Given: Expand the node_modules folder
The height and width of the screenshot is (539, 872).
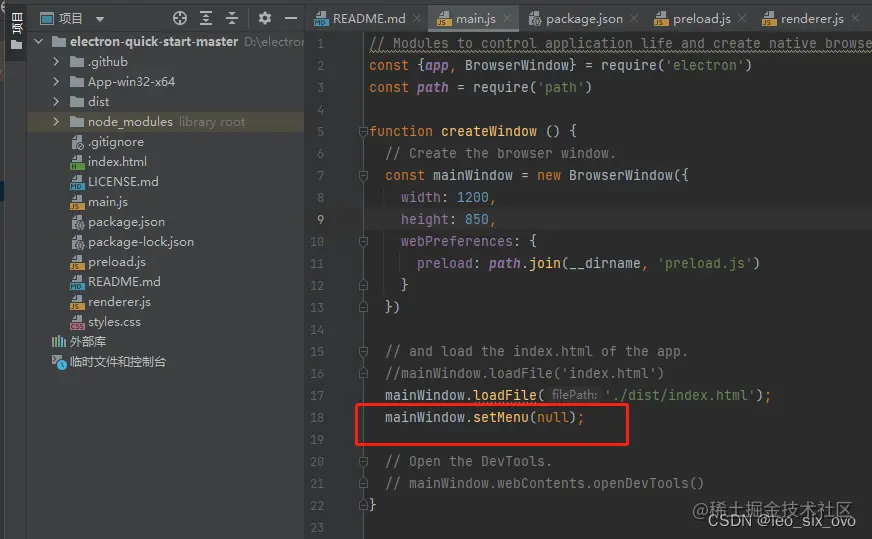Looking at the screenshot, I should (56, 121).
